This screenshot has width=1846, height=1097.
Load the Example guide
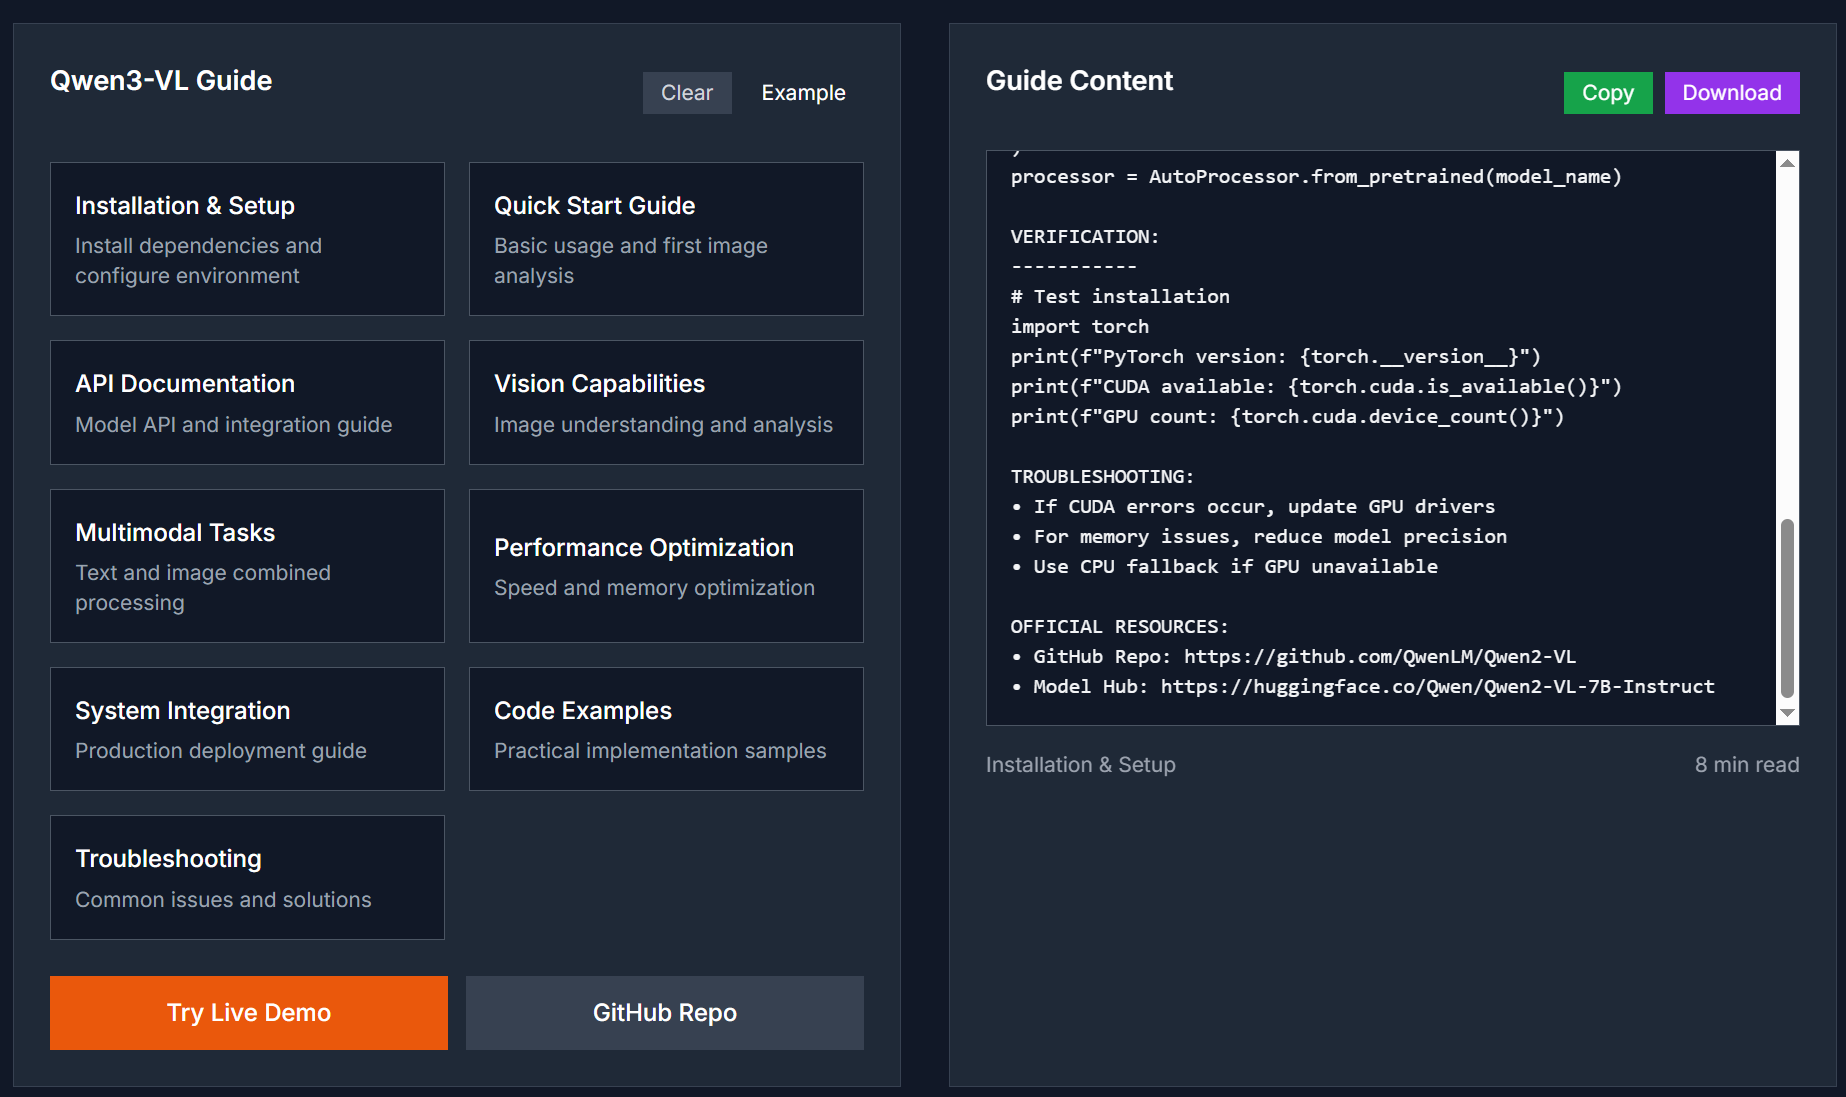tap(803, 92)
